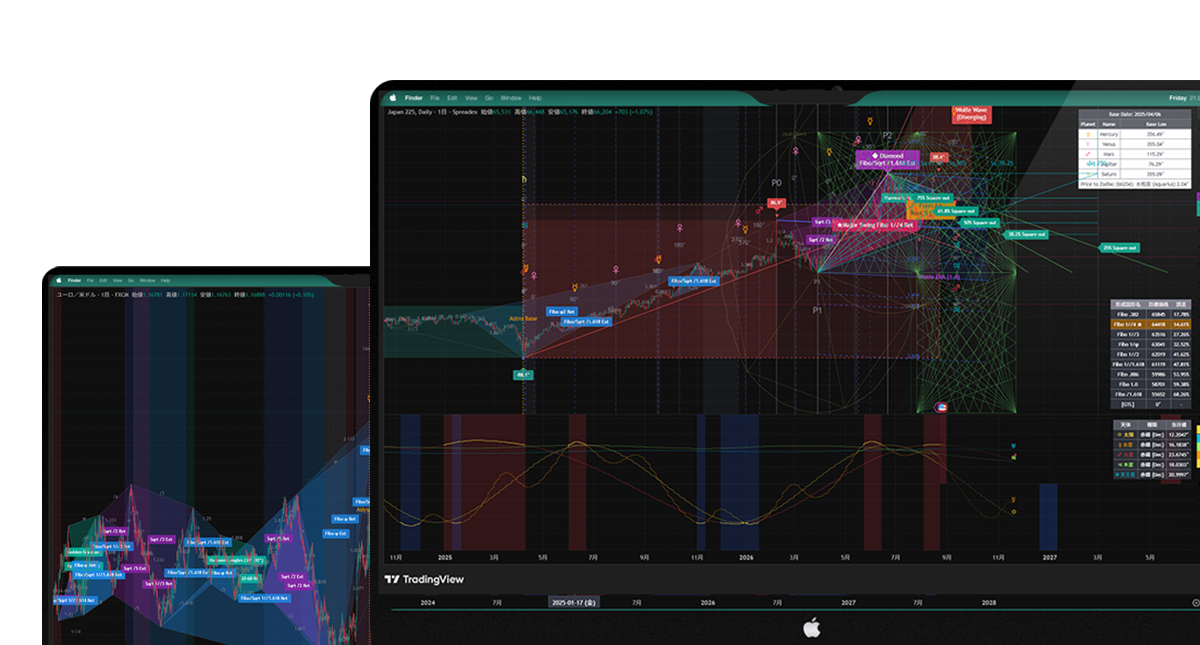Viewport: 1200px width, 645px height.
Task: Click the red 86.5° angle label
Action: (x=776, y=203)
